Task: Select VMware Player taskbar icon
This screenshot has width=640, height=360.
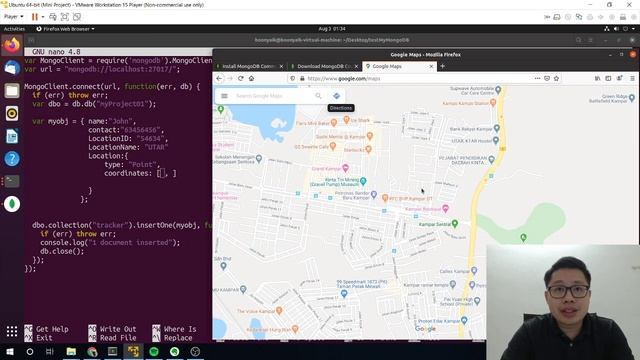Action: pyautogui.click(x=133, y=352)
